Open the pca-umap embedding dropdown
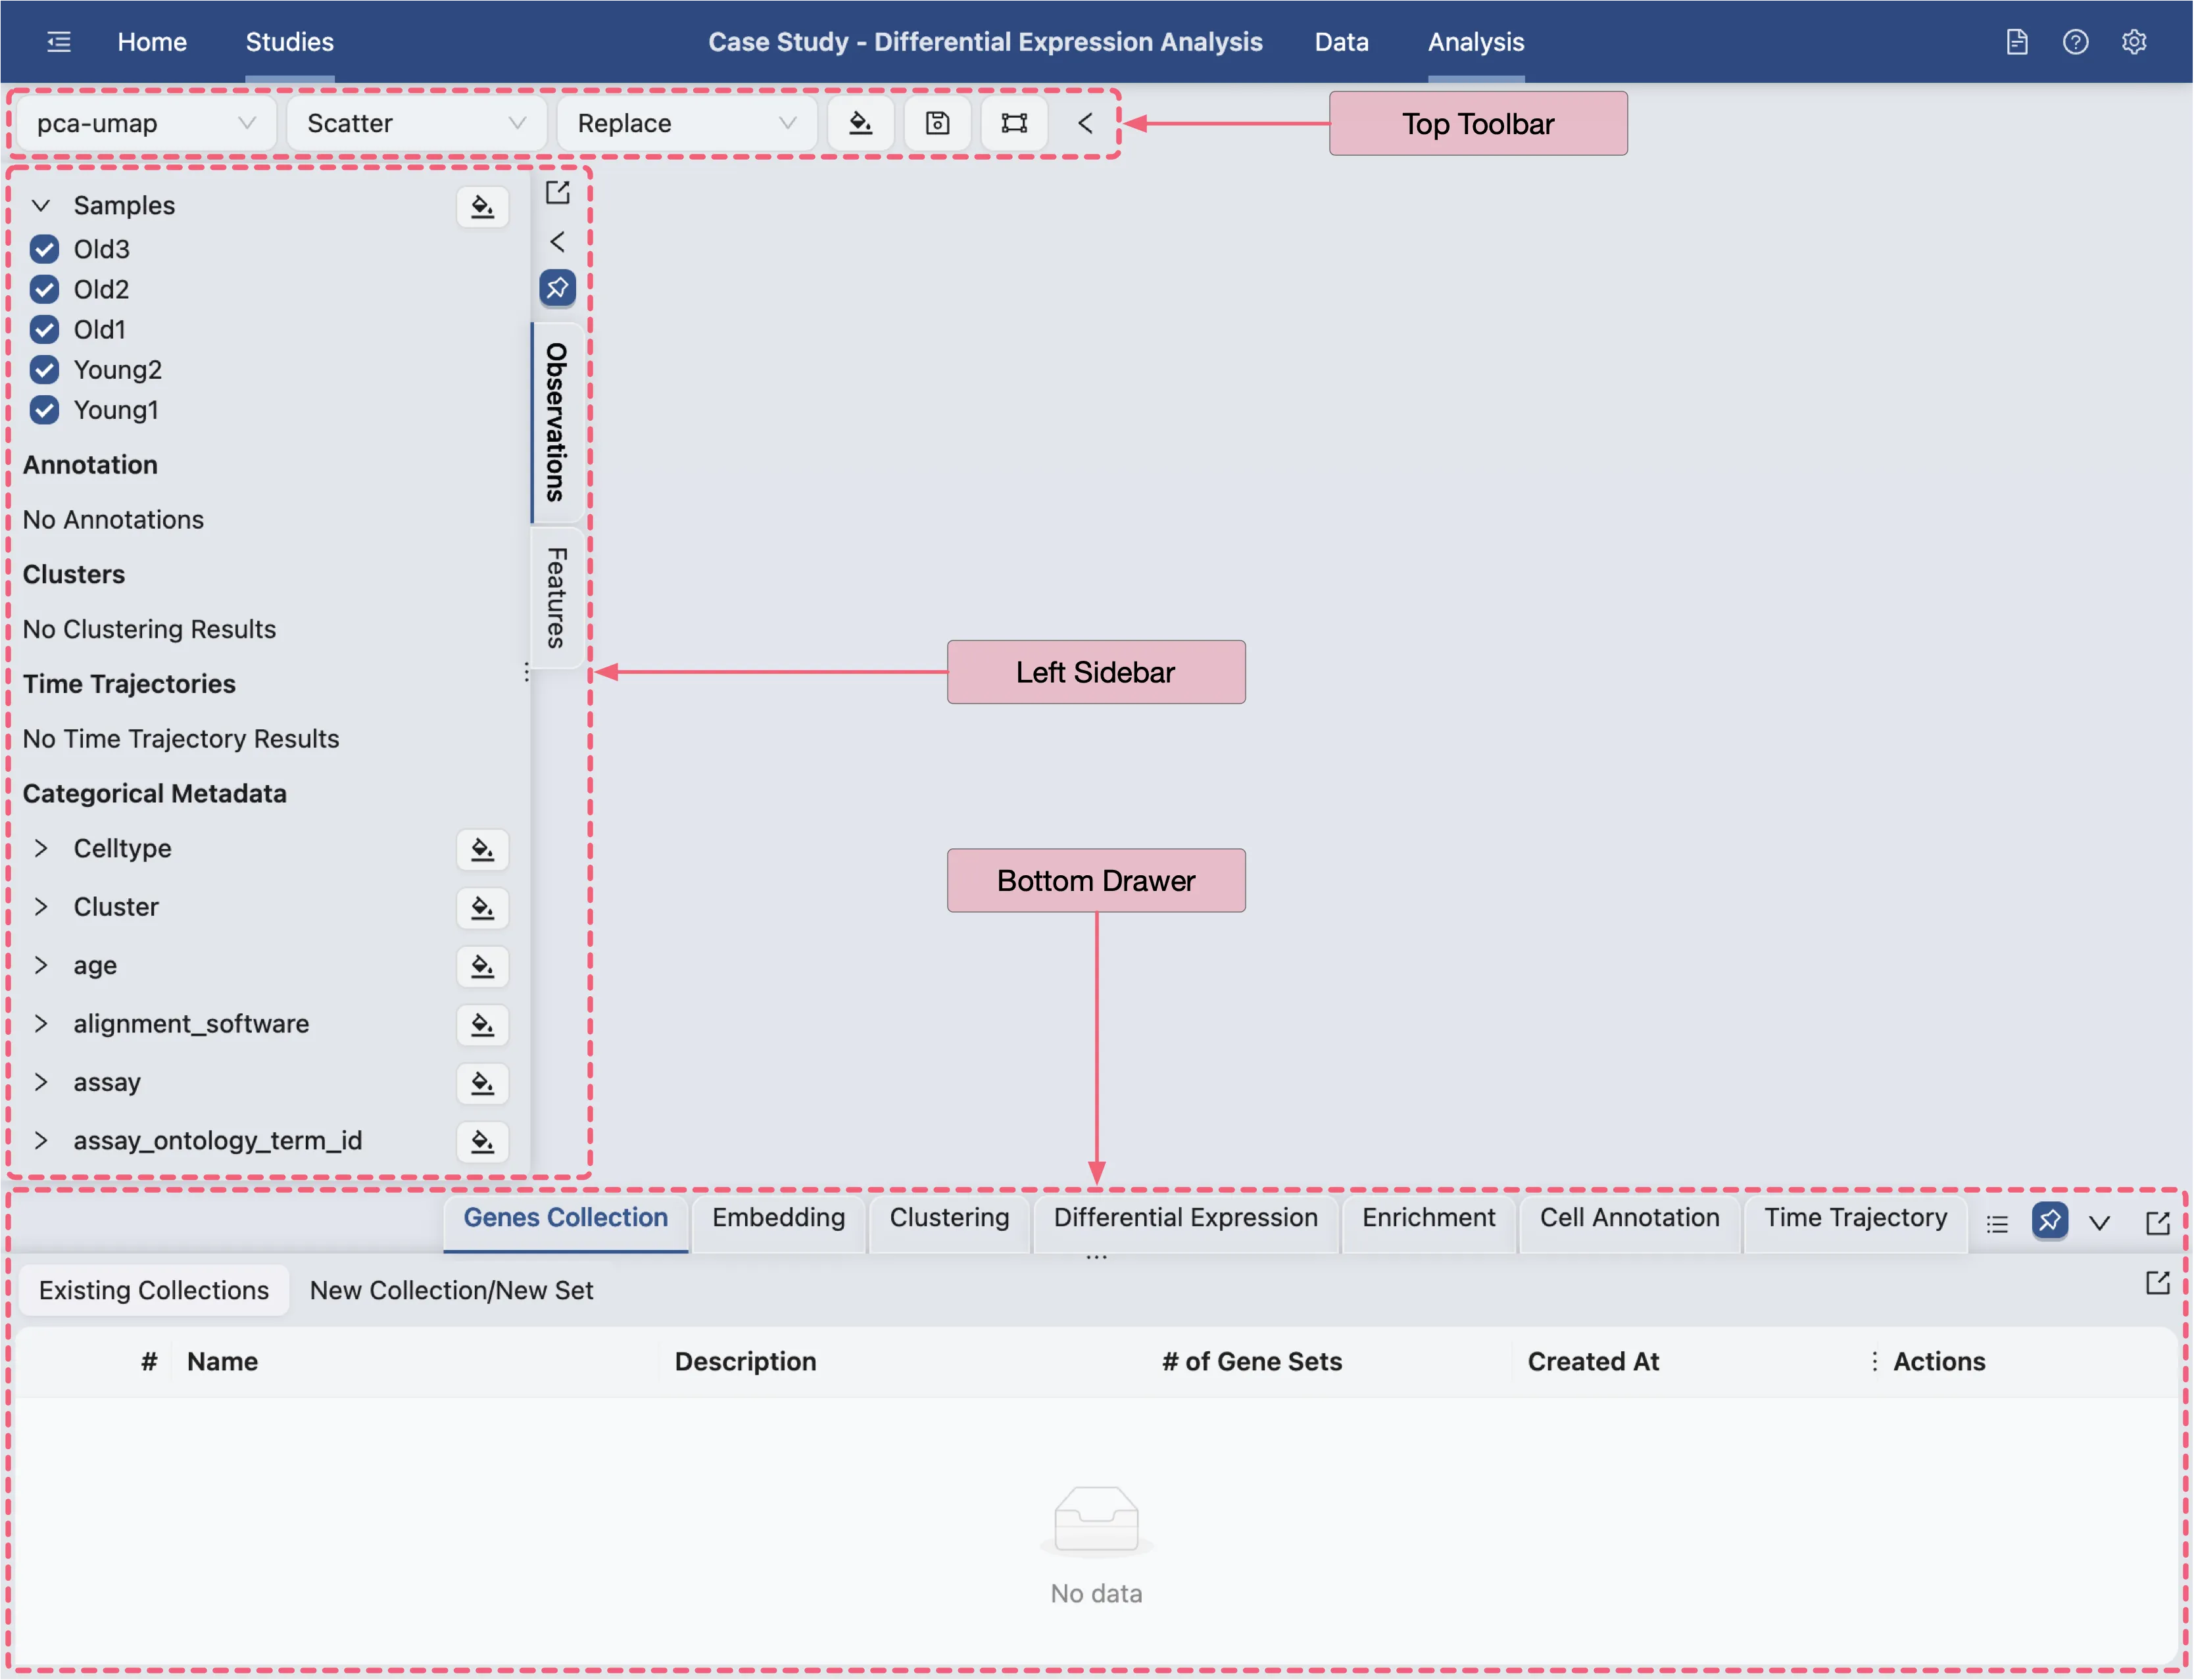 pos(146,123)
